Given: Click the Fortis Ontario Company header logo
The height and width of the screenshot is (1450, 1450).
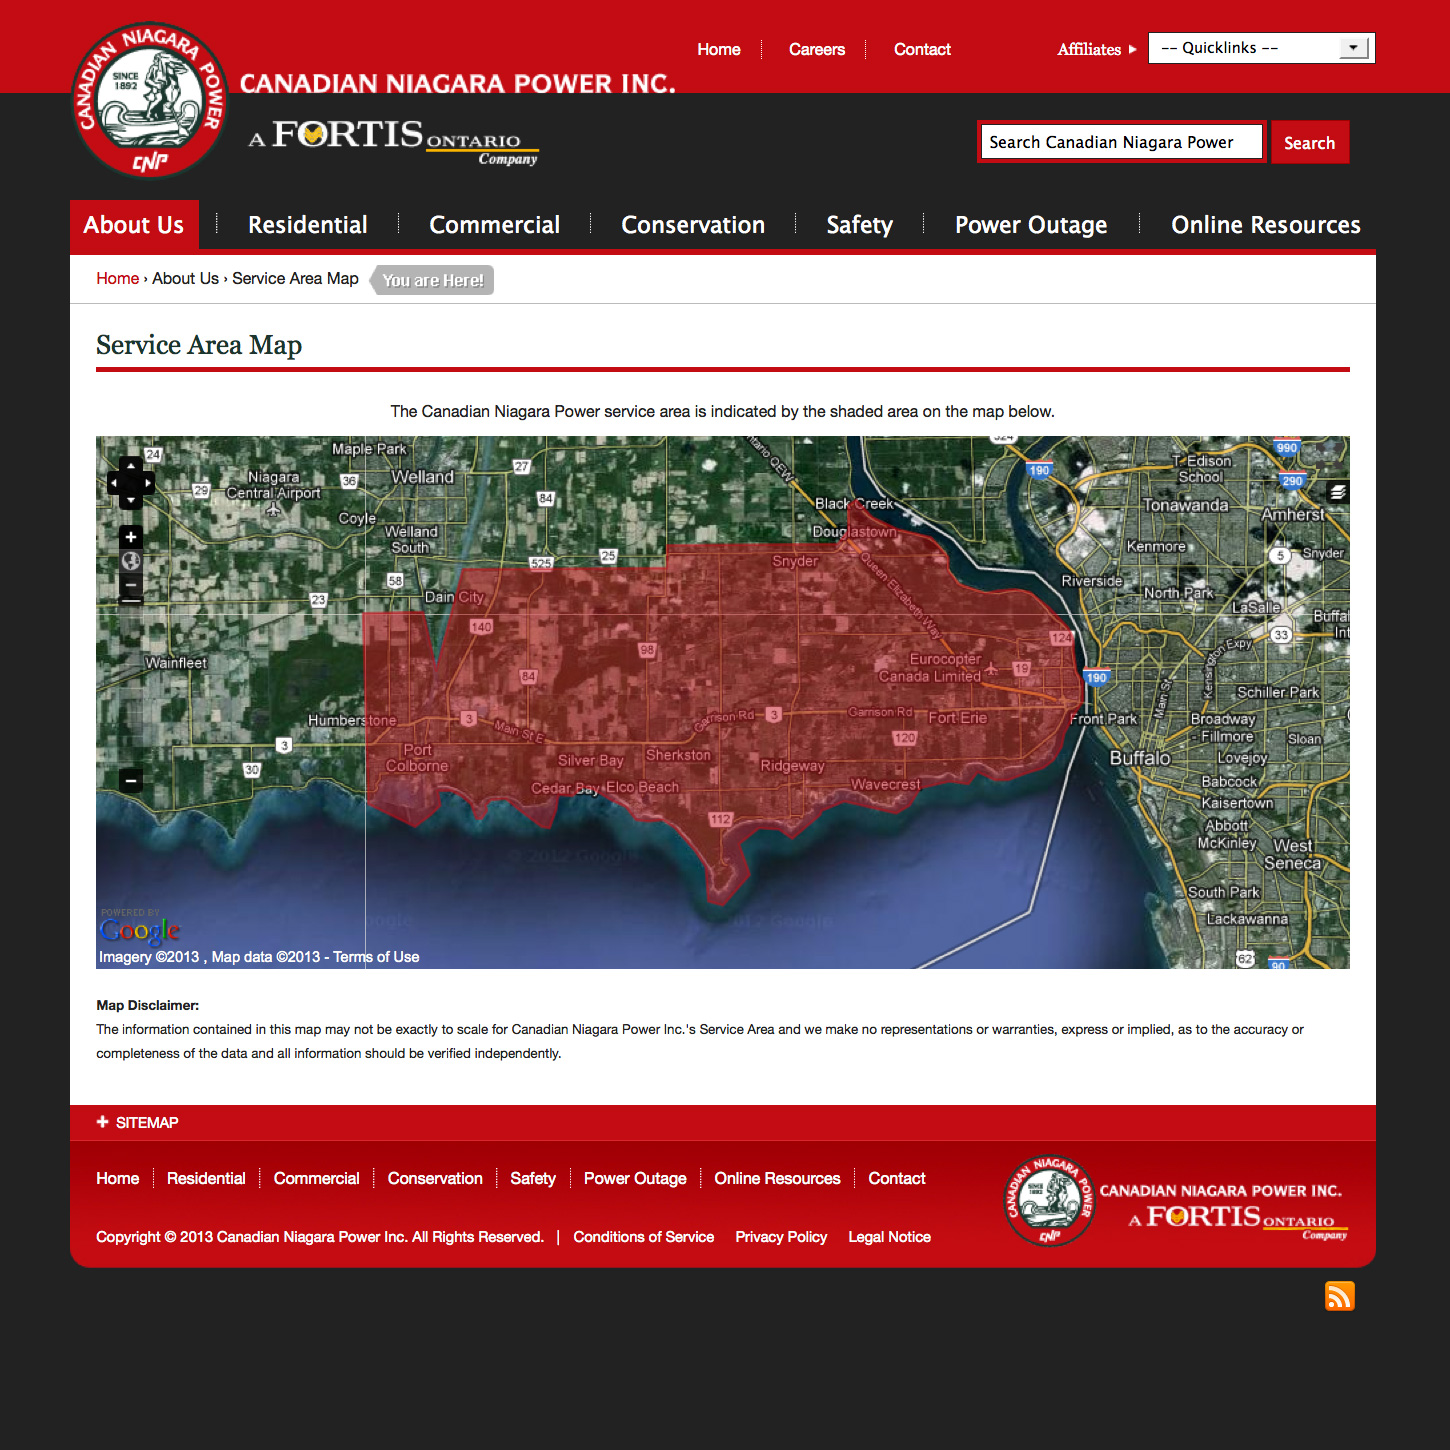Looking at the screenshot, I should [x=393, y=141].
